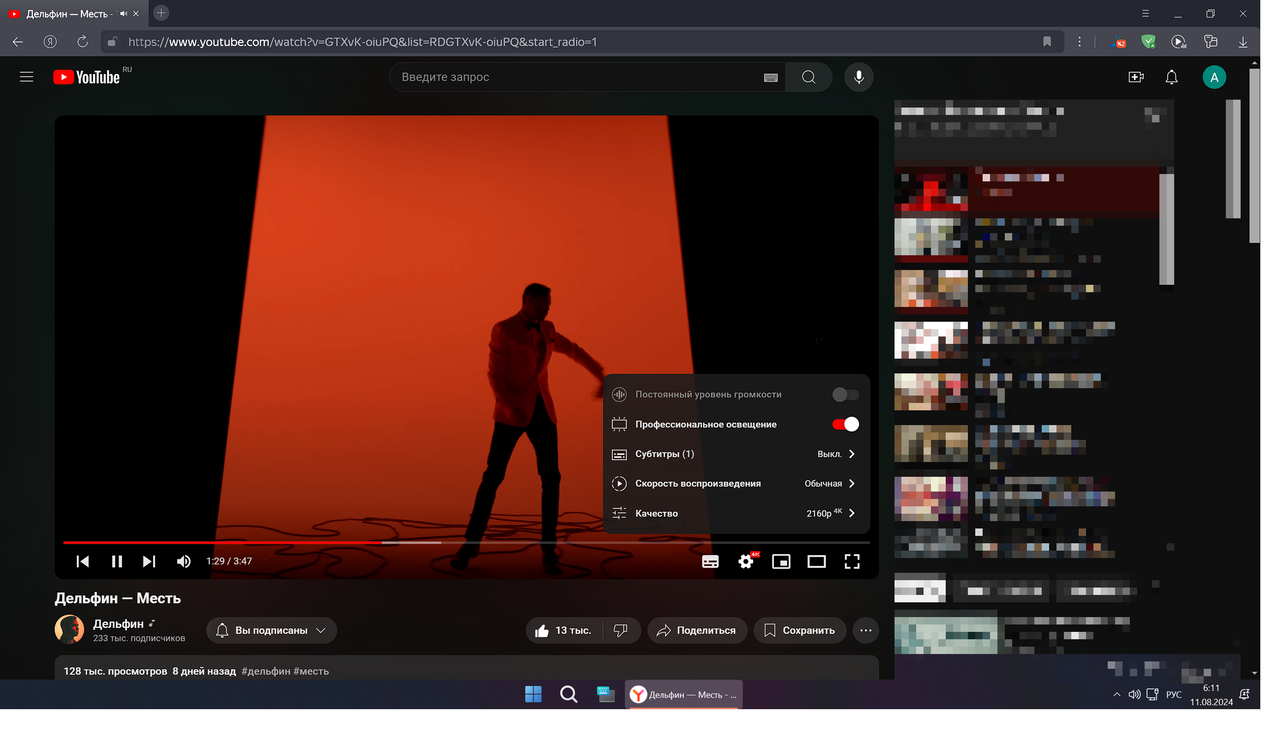Reload the page
Image resolution: width=1280 pixels, height=735 pixels.
click(x=82, y=42)
